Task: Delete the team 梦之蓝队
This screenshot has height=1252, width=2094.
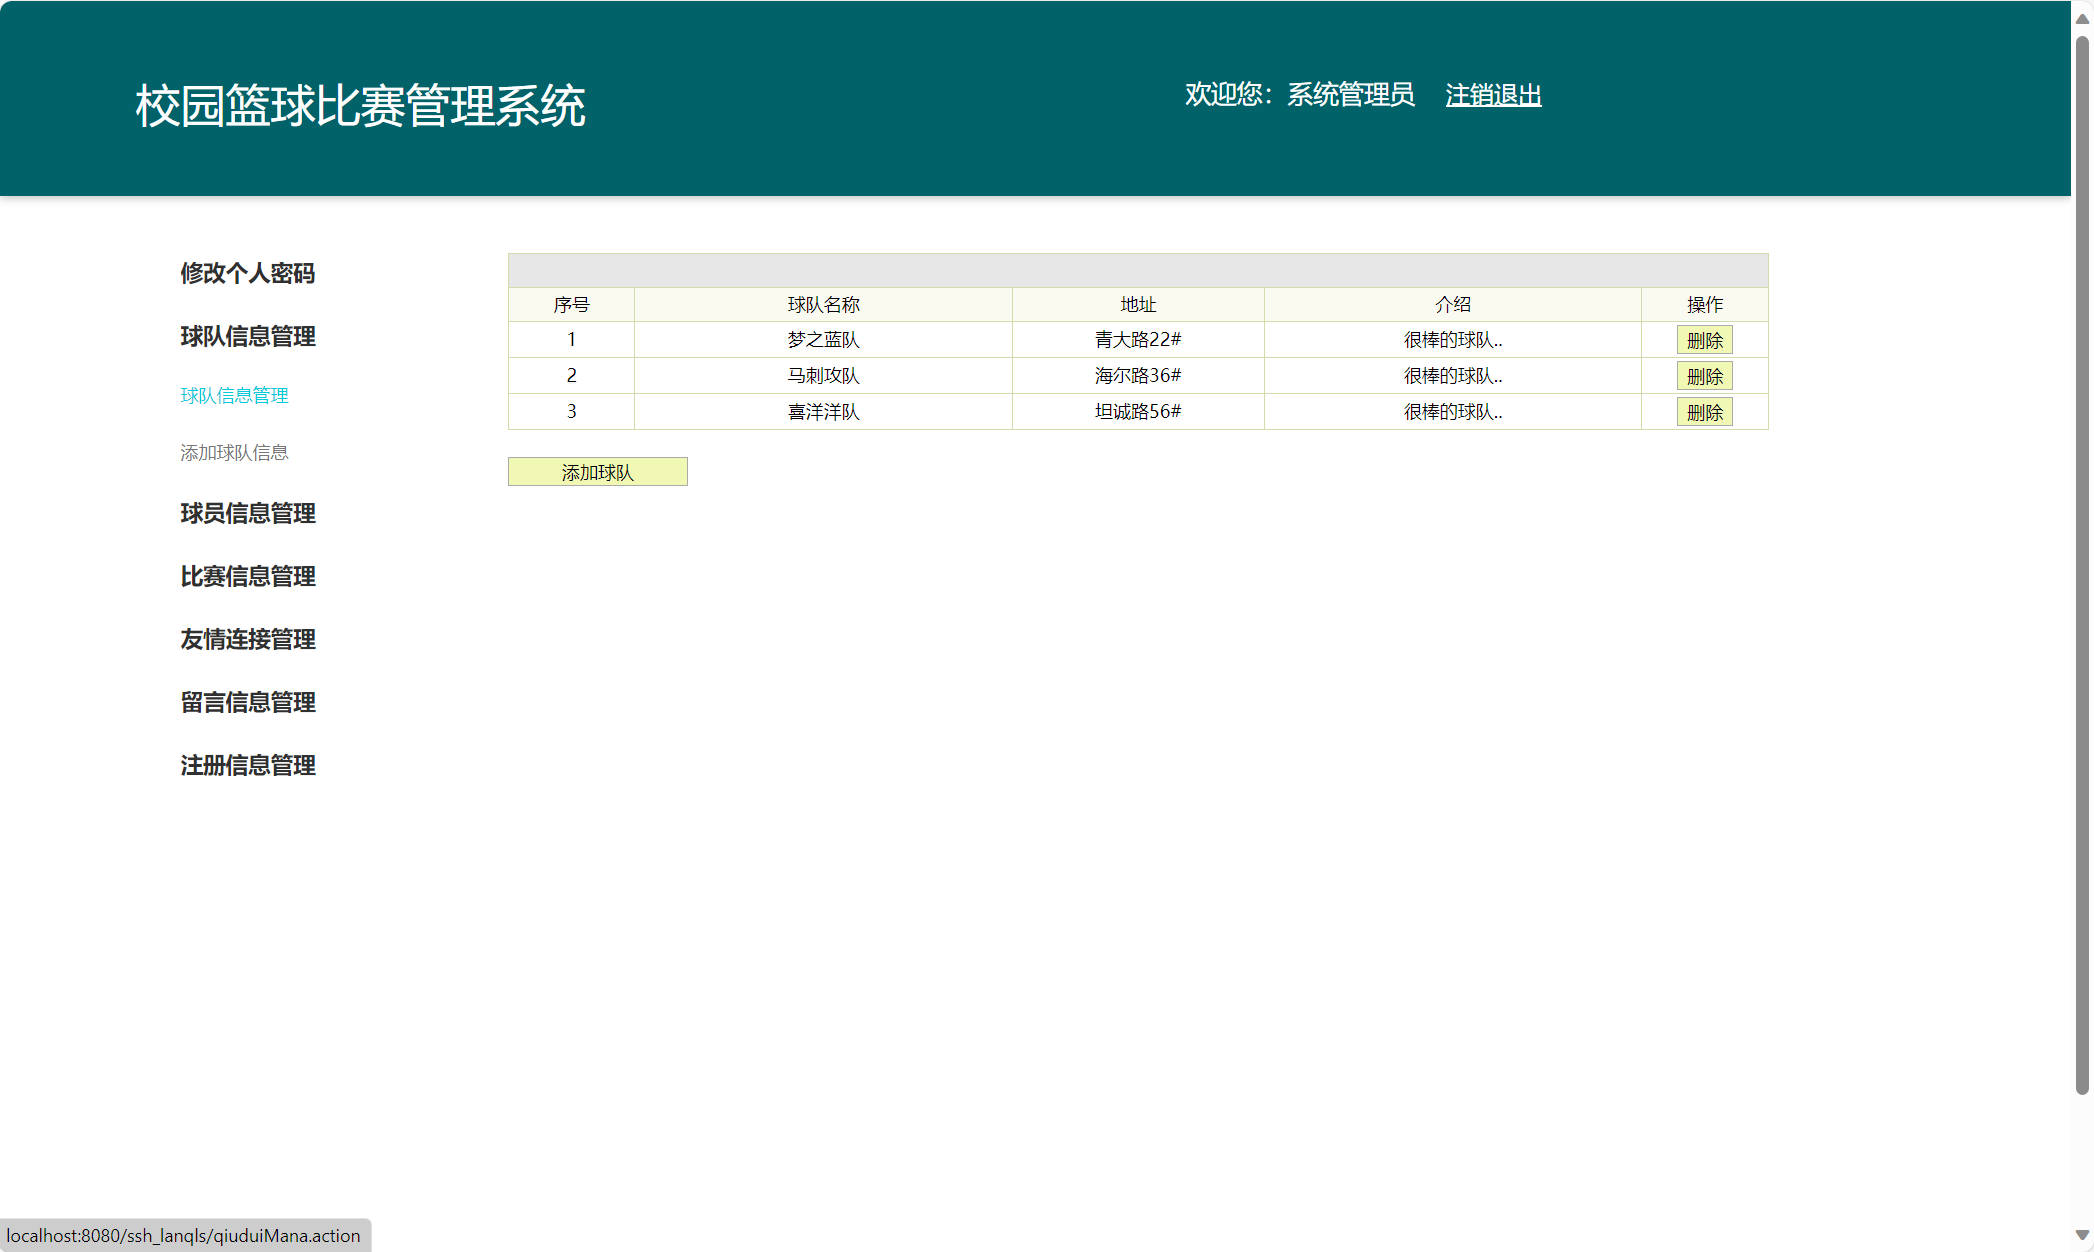Action: pos(1705,340)
